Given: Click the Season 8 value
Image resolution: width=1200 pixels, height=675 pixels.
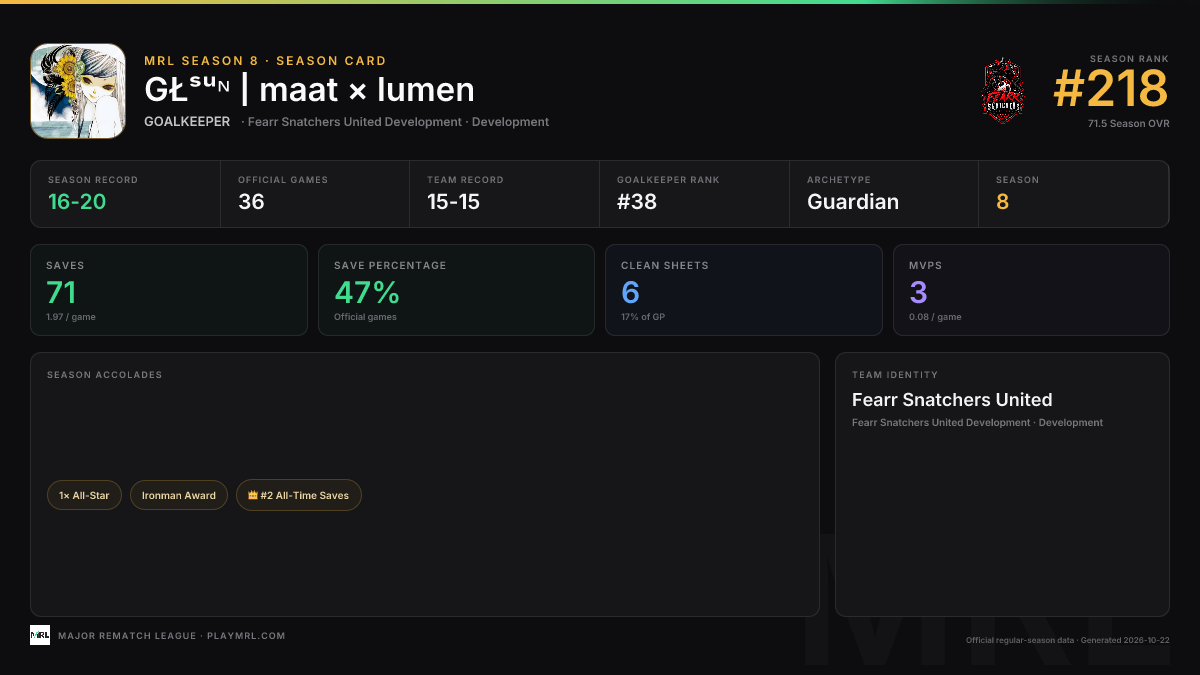Looking at the screenshot, I should (x=1002, y=202).
